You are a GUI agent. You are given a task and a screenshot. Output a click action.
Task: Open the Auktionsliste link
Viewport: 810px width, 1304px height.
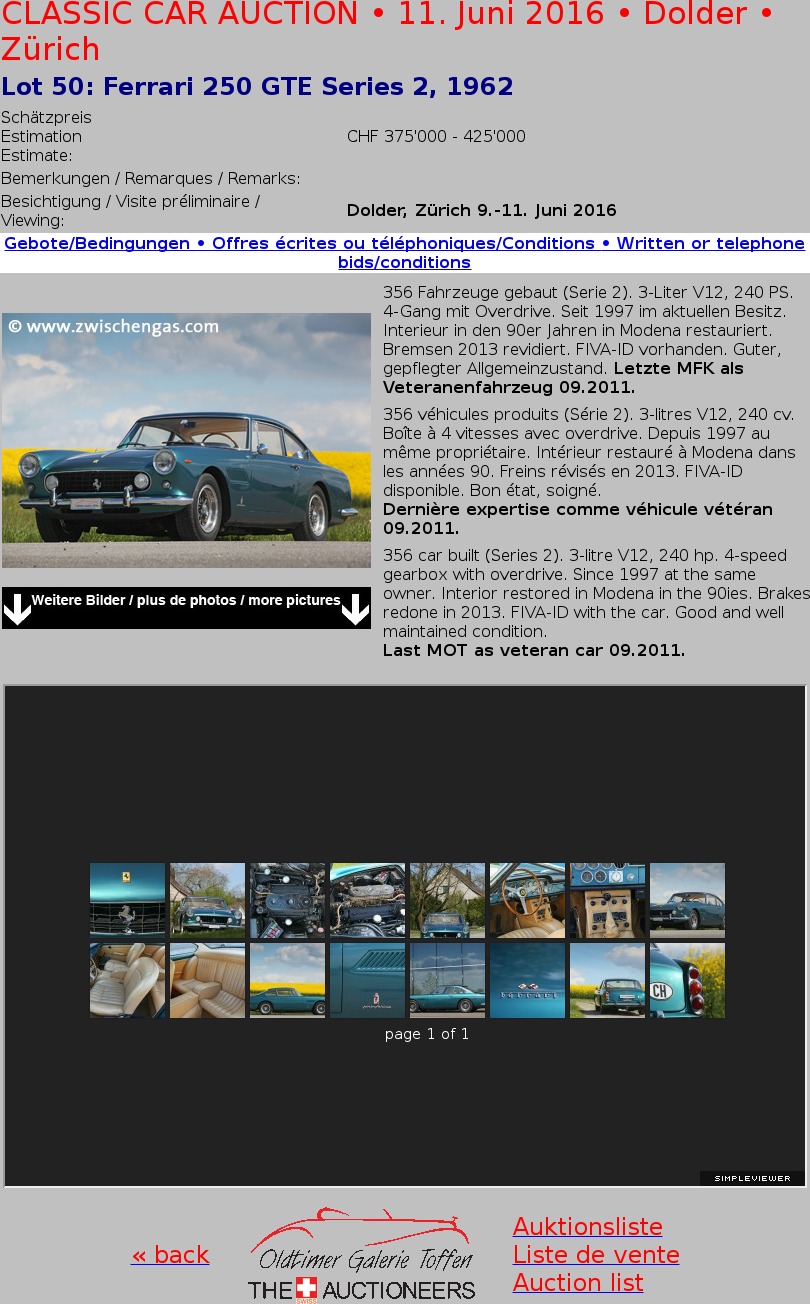point(588,1227)
